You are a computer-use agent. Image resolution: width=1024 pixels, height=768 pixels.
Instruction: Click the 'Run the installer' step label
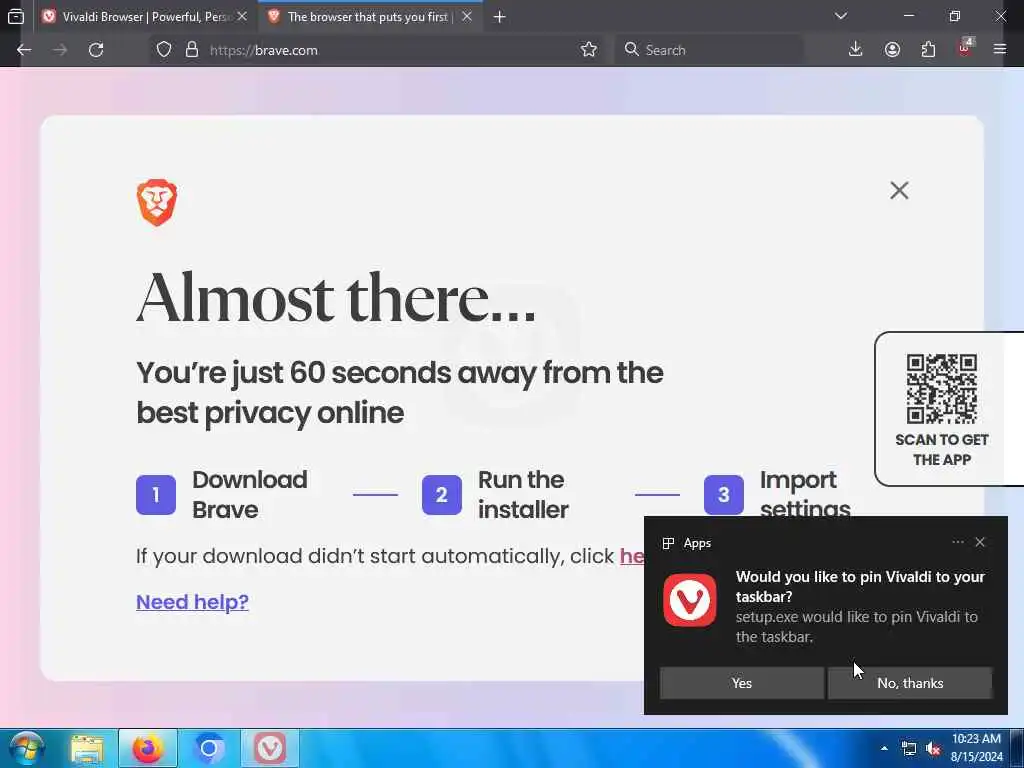[523, 494]
